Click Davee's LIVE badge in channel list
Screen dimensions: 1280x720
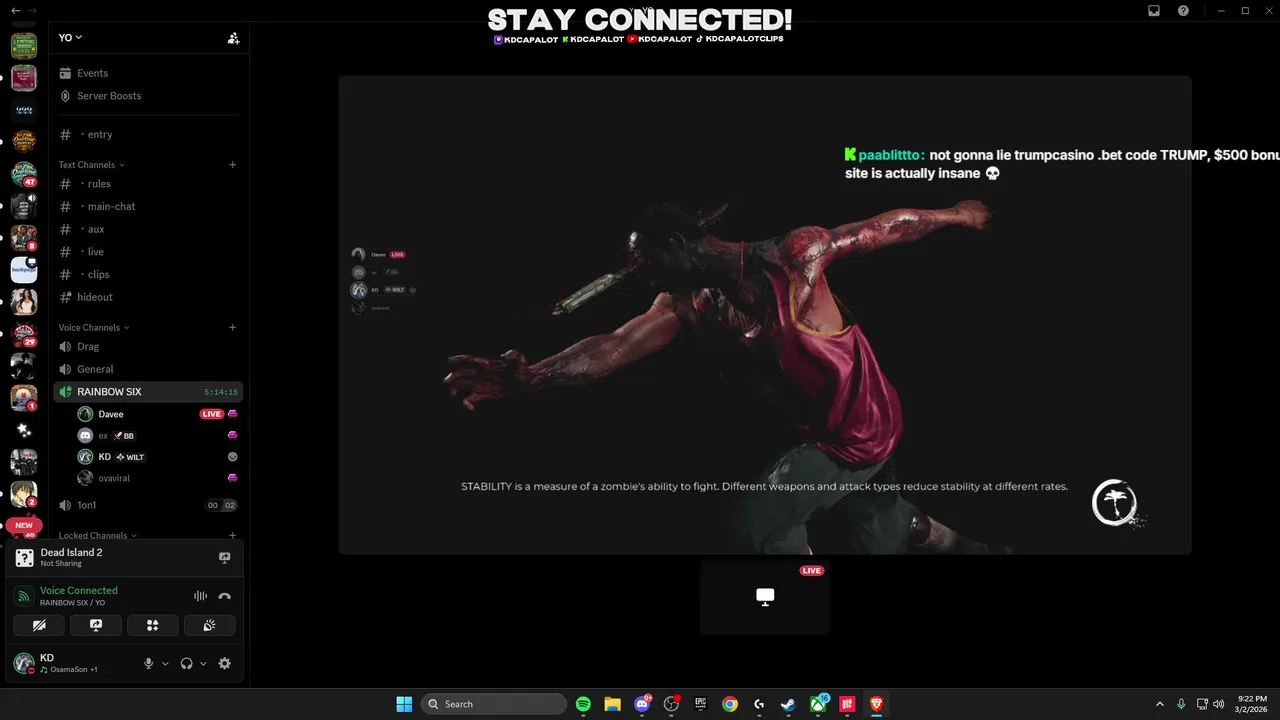211,414
